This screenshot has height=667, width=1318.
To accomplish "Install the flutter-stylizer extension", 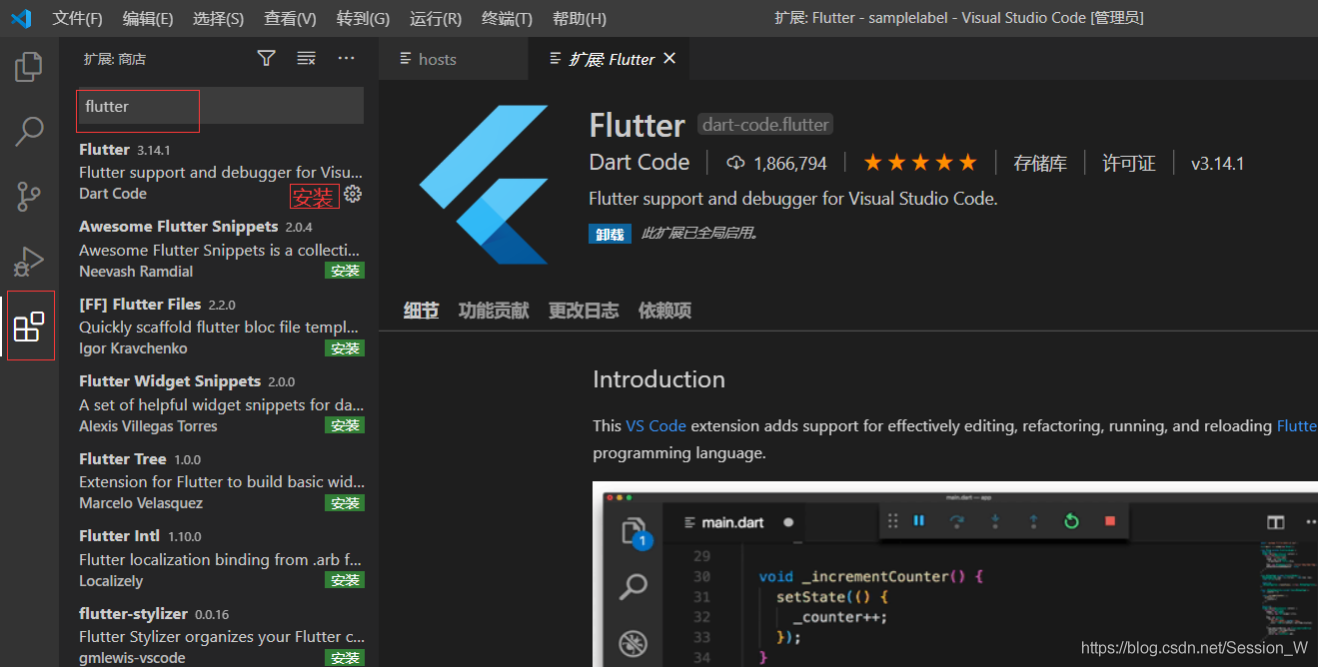I will (x=345, y=657).
